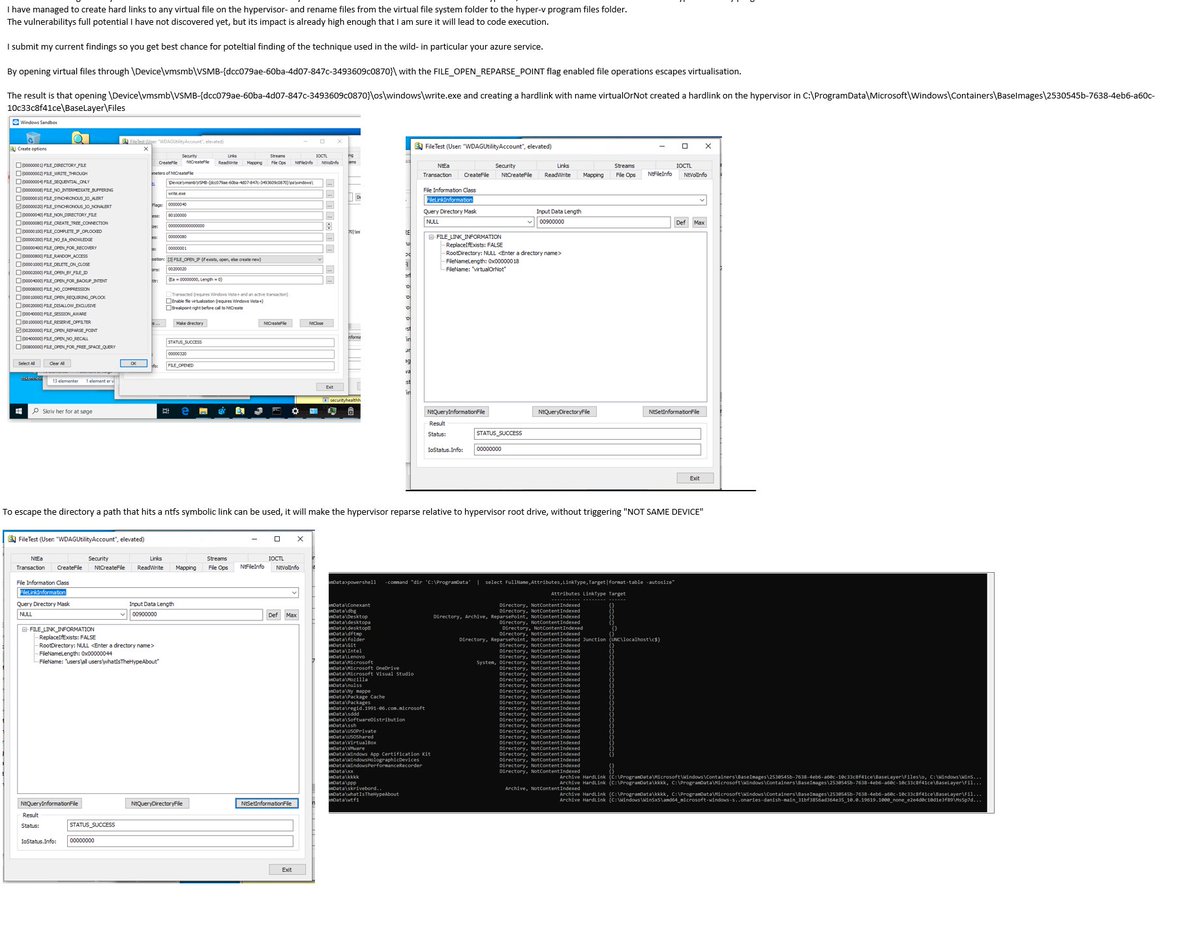Open the Start menu in the Sandbox taskbar

click(19, 411)
